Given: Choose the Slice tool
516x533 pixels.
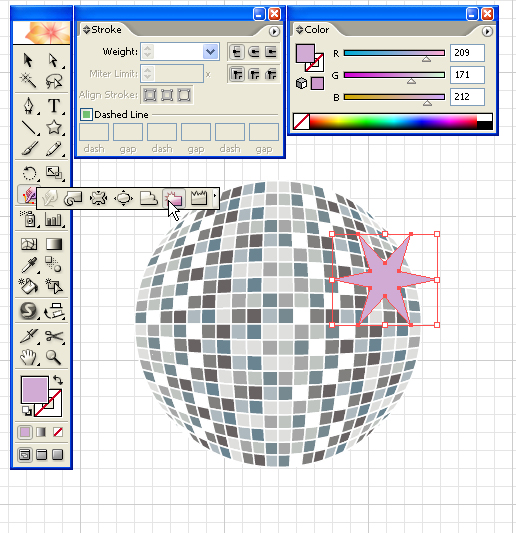Looking at the screenshot, I should pos(29,336).
